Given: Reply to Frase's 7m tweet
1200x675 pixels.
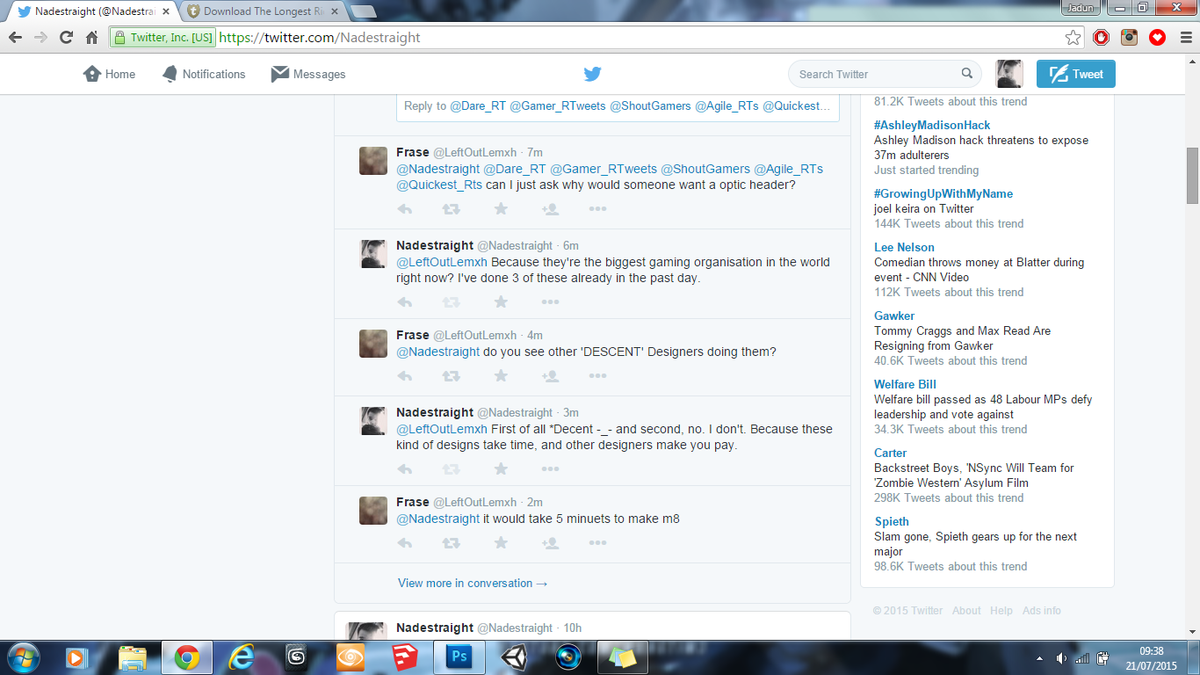Looking at the screenshot, I should (405, 209).
